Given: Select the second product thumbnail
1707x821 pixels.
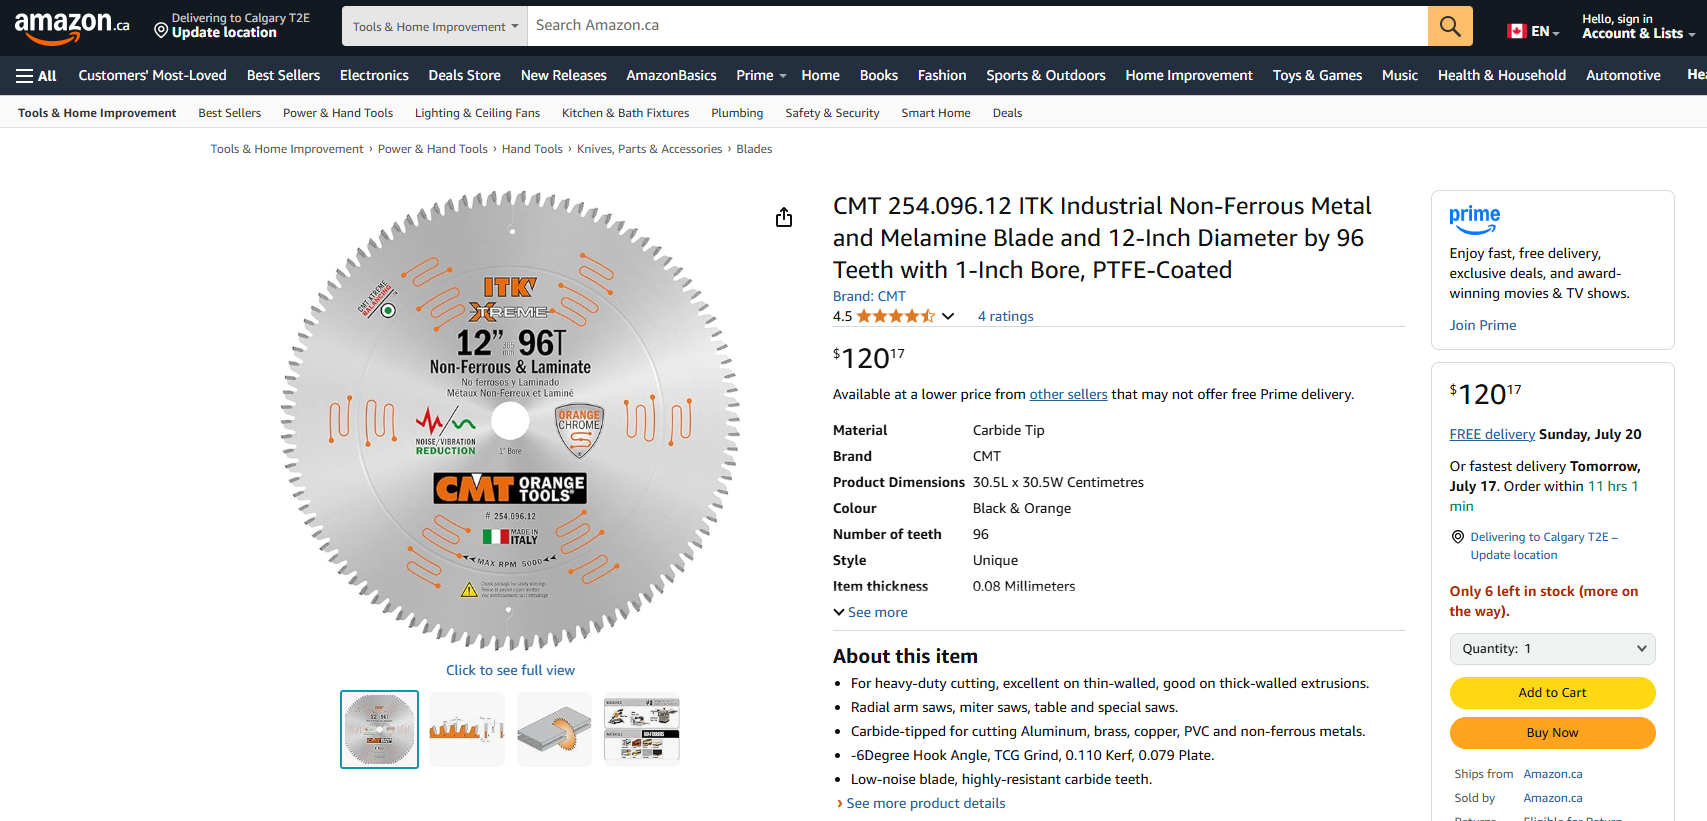Looking at the screenshot, I should pyautogui.click(x=467, y=729).
